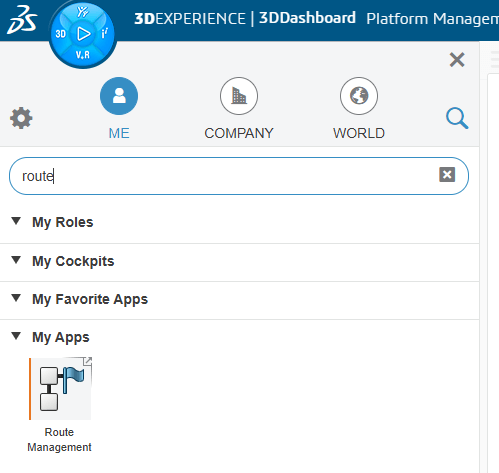The height and width of the screenshot is (473, 499).
Task: Click the Platform Management dashboard title
Action: tap(432, 19)
